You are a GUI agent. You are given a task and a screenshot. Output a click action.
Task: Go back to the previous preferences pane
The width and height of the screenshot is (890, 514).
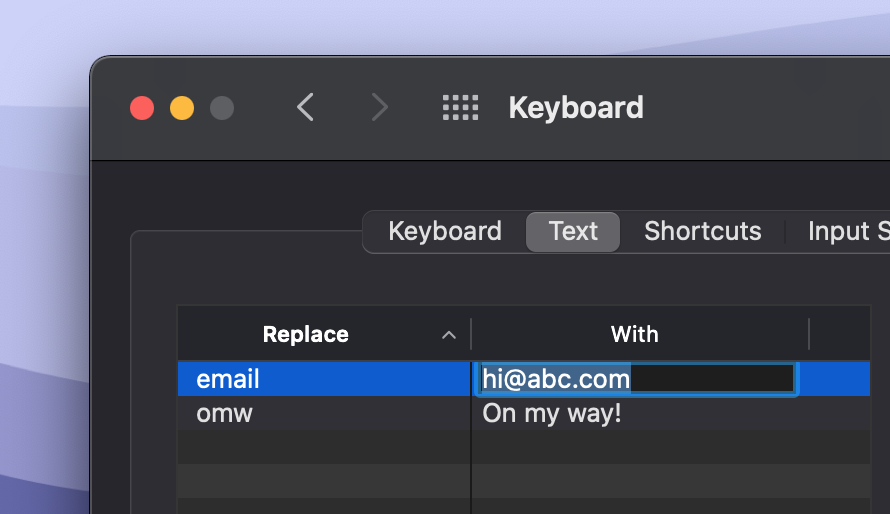[x=306, y=107]
